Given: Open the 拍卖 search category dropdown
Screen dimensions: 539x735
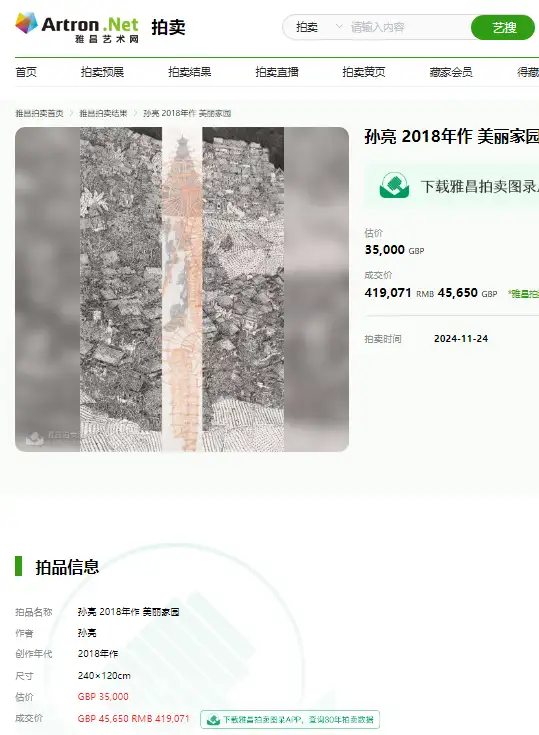Looking at the screenshot, I should 319,27.
